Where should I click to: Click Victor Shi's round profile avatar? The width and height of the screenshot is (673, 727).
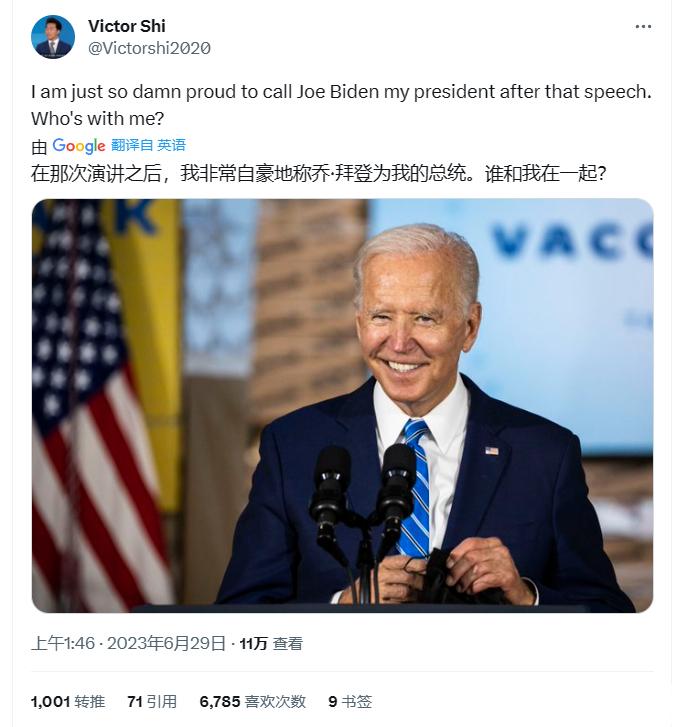(x=53, y=37)
